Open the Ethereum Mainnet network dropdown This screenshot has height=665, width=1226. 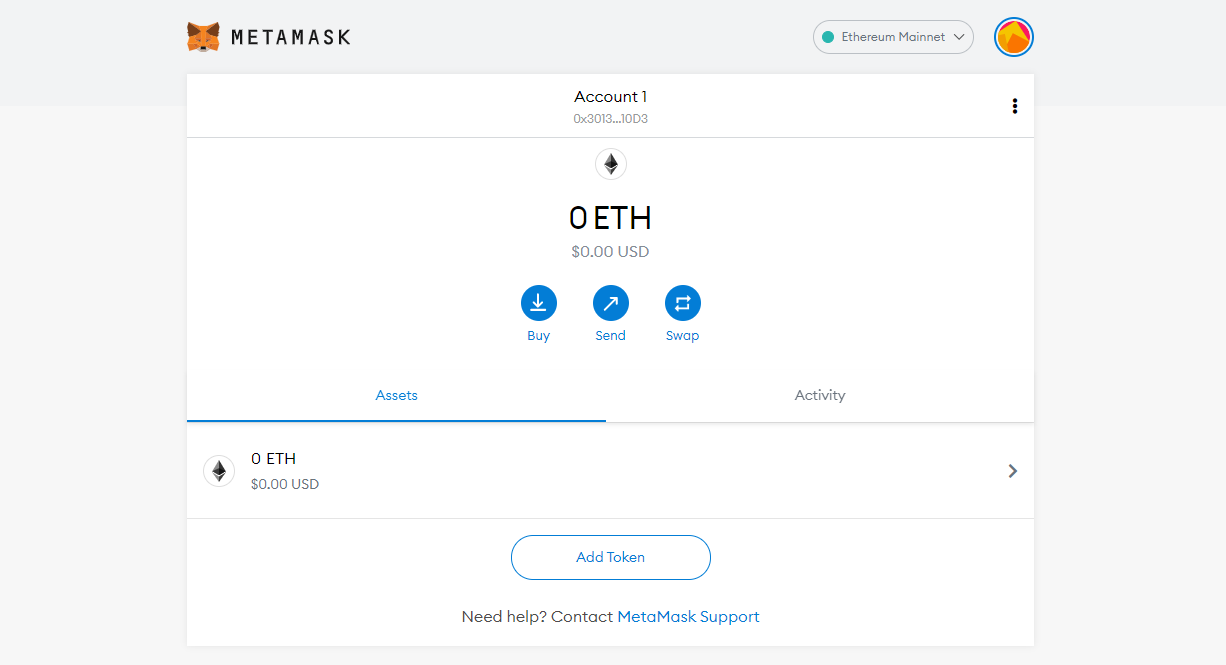tap(893, 37)
